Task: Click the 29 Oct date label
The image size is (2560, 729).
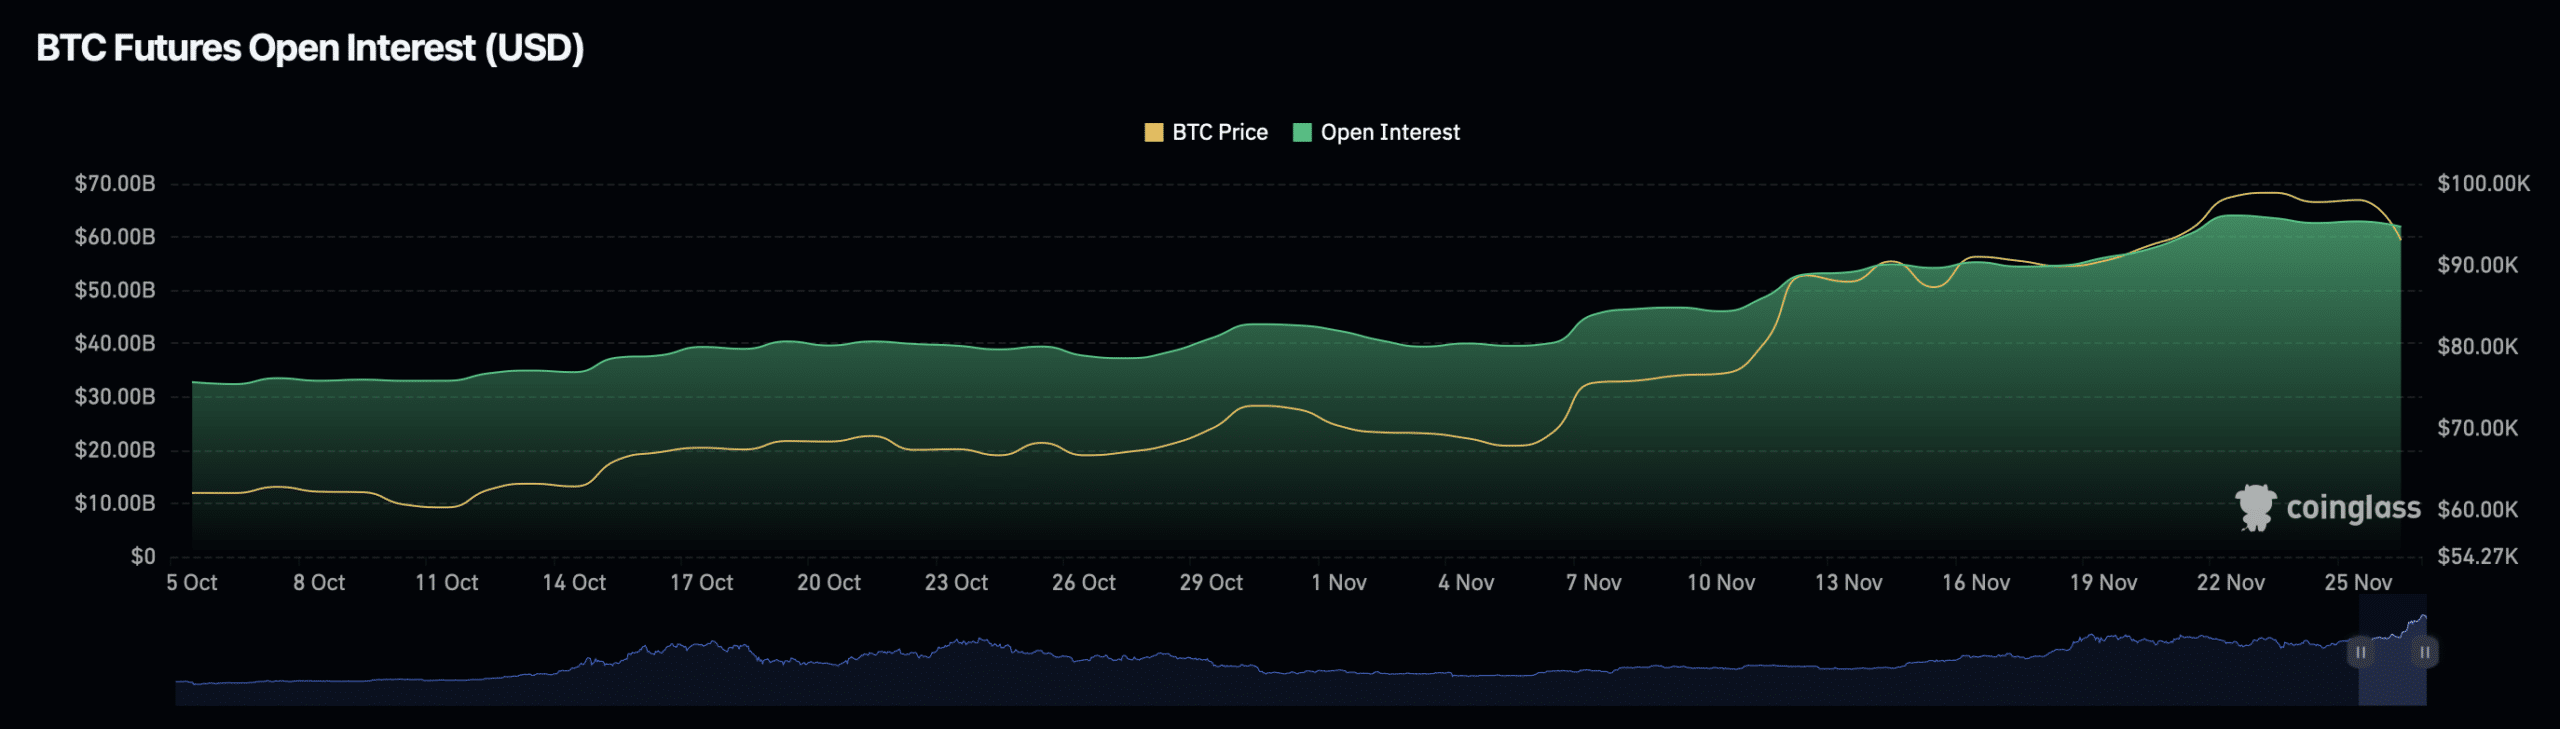Action: (1211, 582)
